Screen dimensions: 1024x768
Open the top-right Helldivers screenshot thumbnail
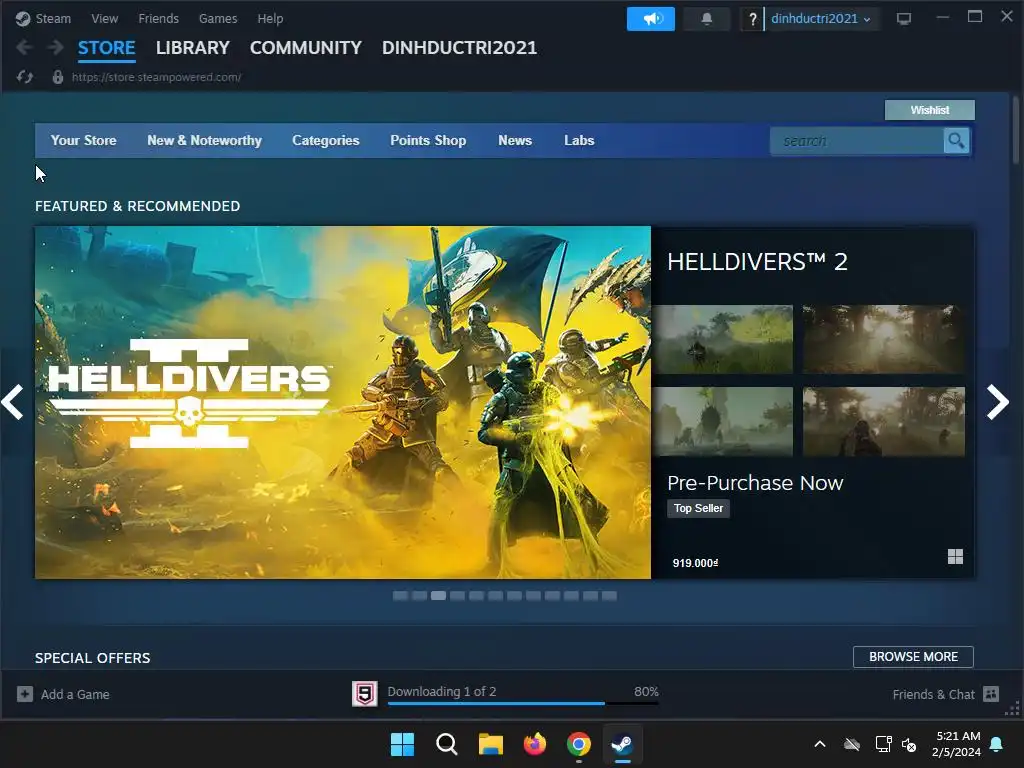[x=884, y=339]
